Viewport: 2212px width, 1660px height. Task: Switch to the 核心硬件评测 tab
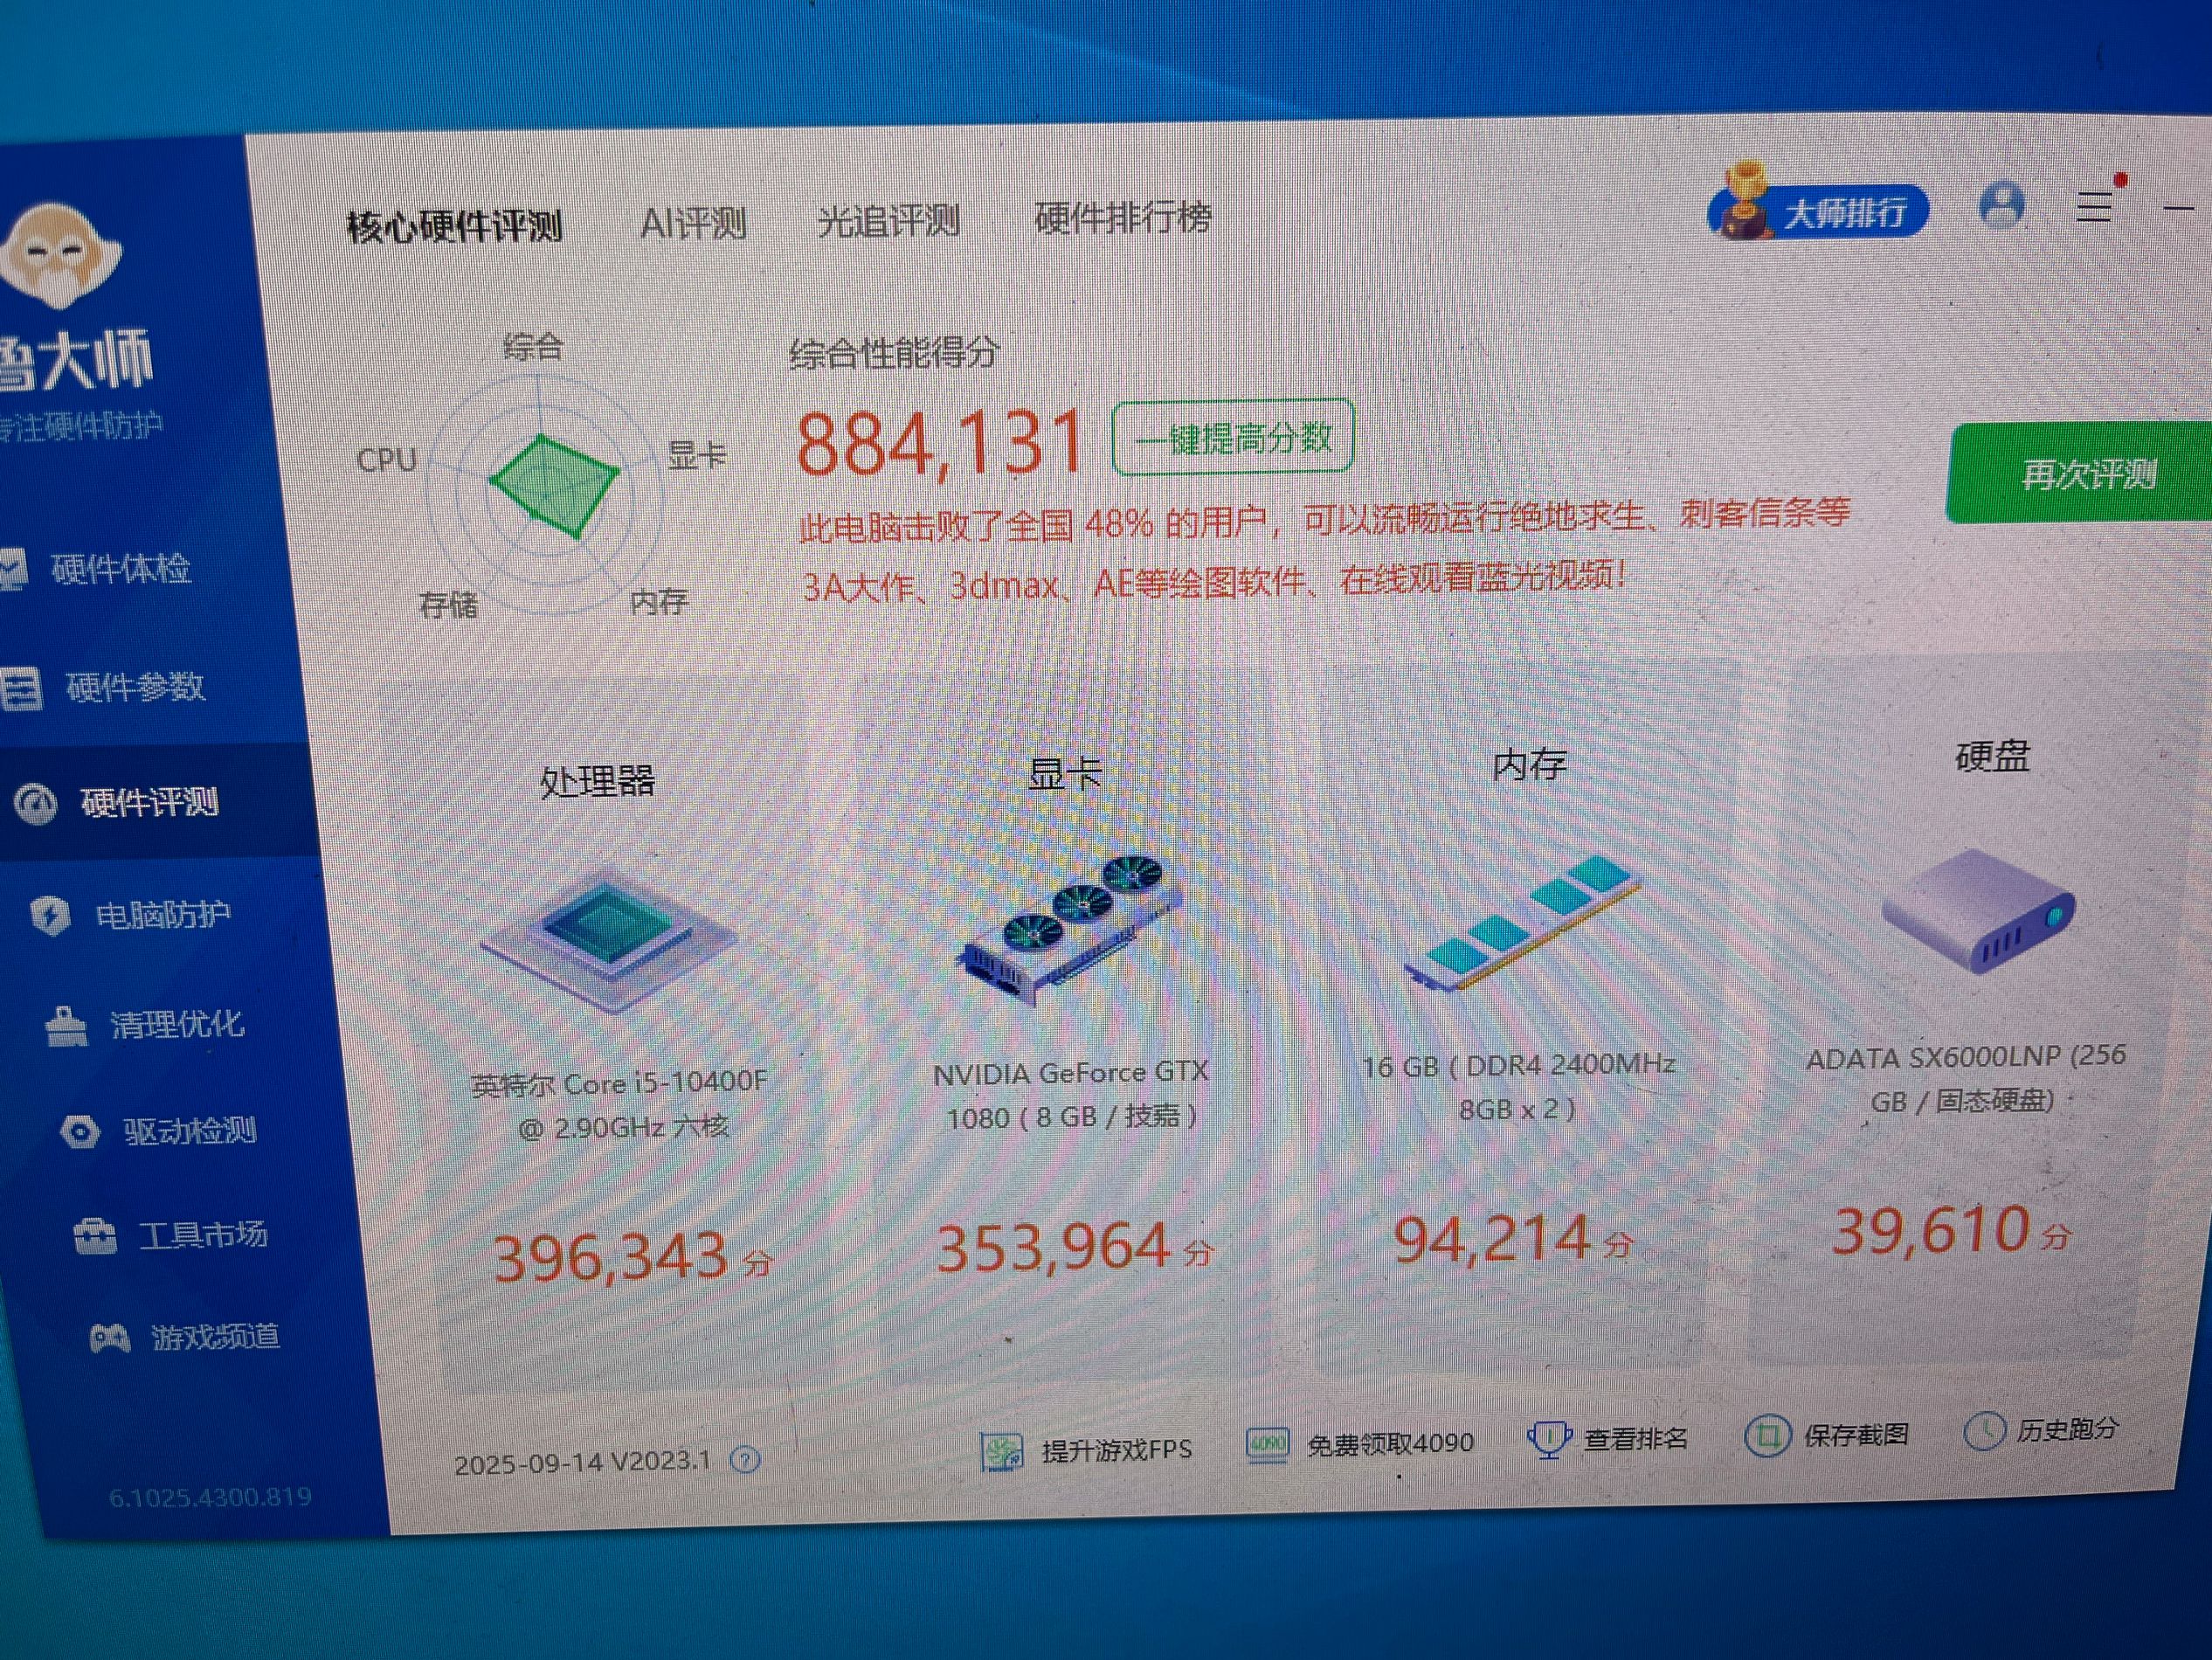(x=455, y=226)
